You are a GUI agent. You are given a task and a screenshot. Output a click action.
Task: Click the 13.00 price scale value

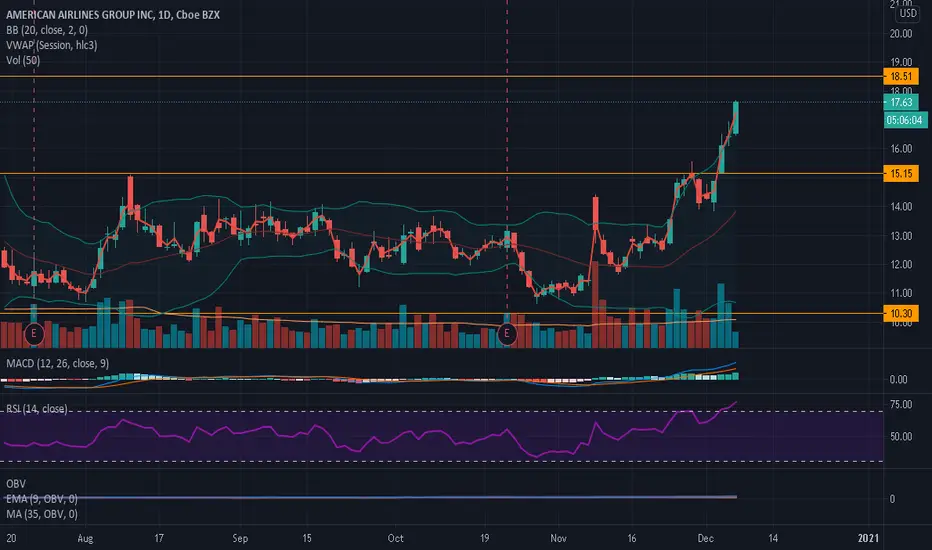901,236
